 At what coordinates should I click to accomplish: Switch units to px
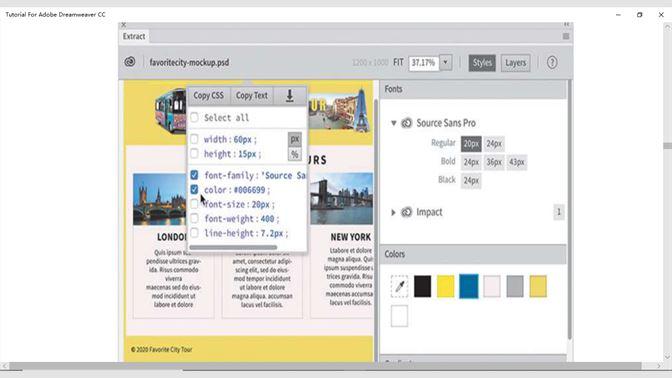point(294,139)
